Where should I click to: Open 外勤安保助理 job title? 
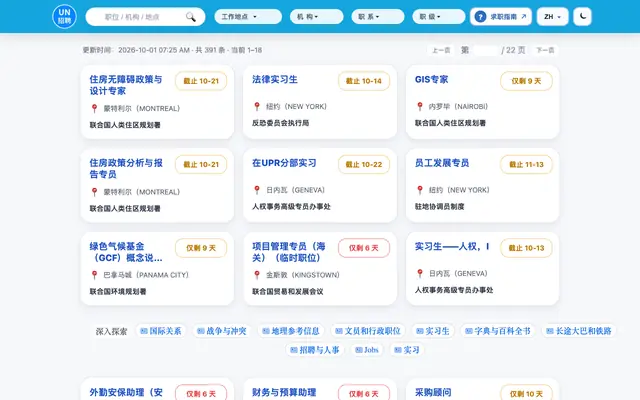126,392
